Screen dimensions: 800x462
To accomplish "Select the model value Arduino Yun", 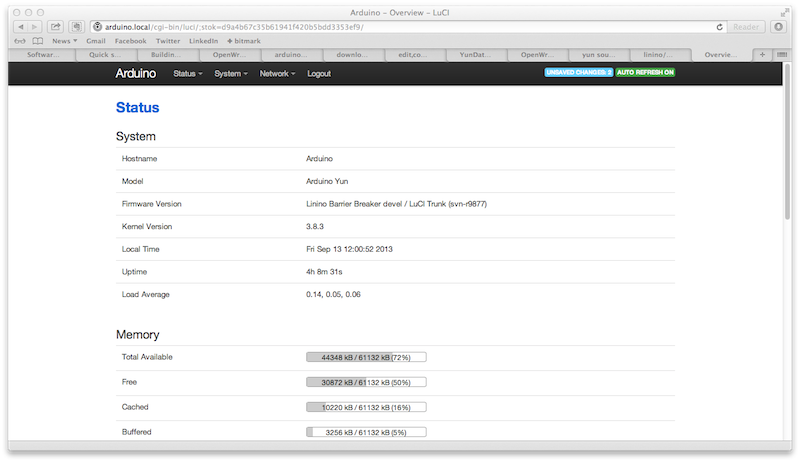I will click(327, 181).
